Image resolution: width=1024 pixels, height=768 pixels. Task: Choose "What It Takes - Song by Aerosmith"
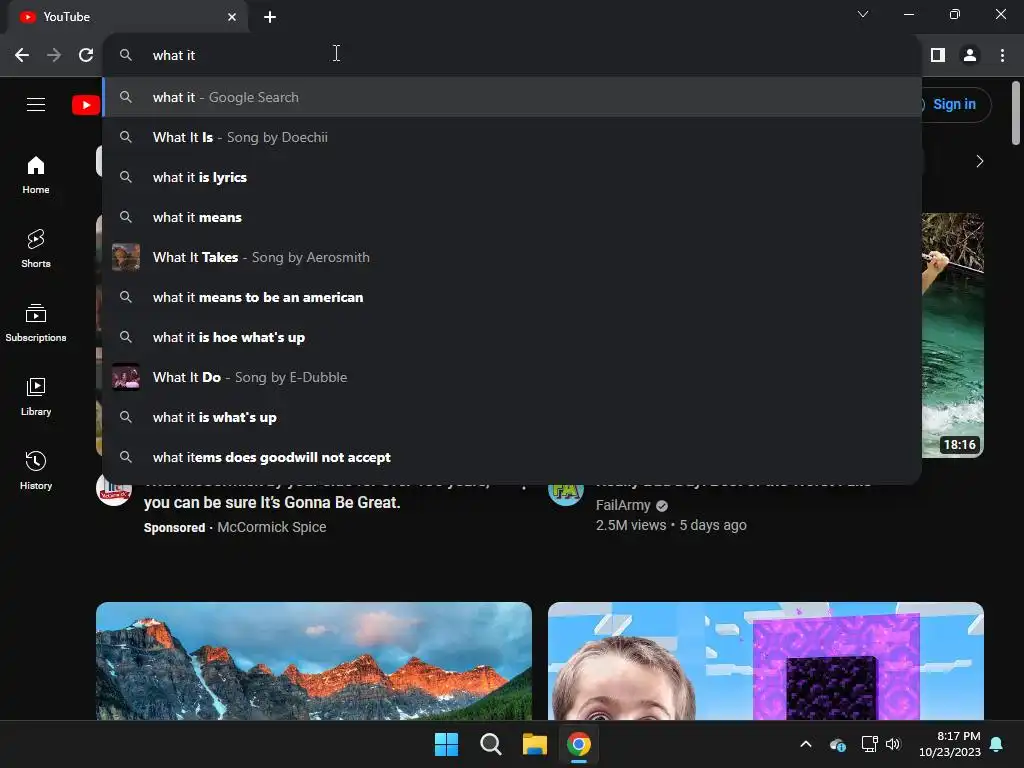click(512, 257)
